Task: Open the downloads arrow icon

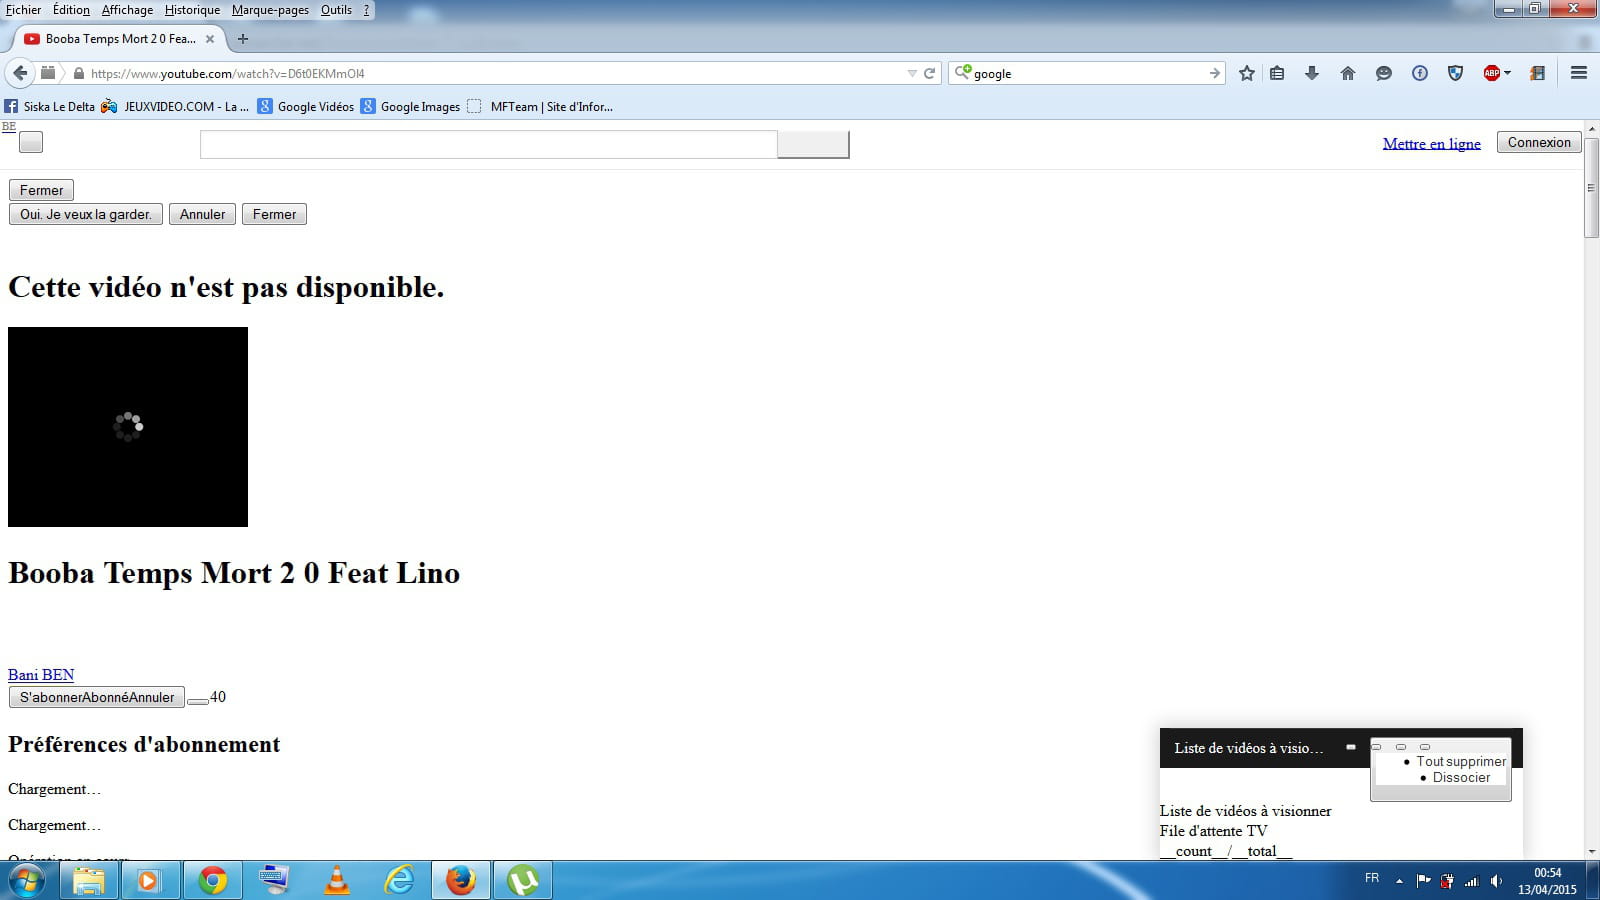Action: pos(1312,73)
